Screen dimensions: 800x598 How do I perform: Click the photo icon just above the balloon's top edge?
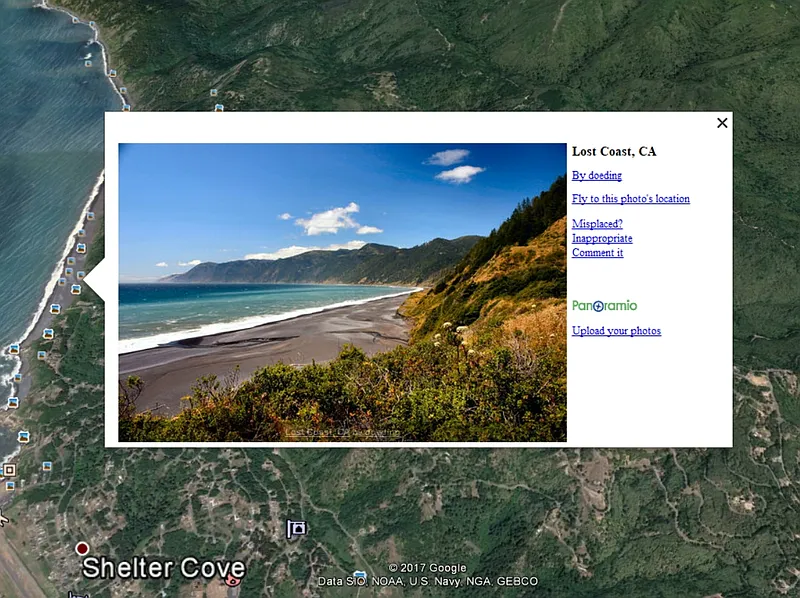pyautogui.click(x=219, y=108)
